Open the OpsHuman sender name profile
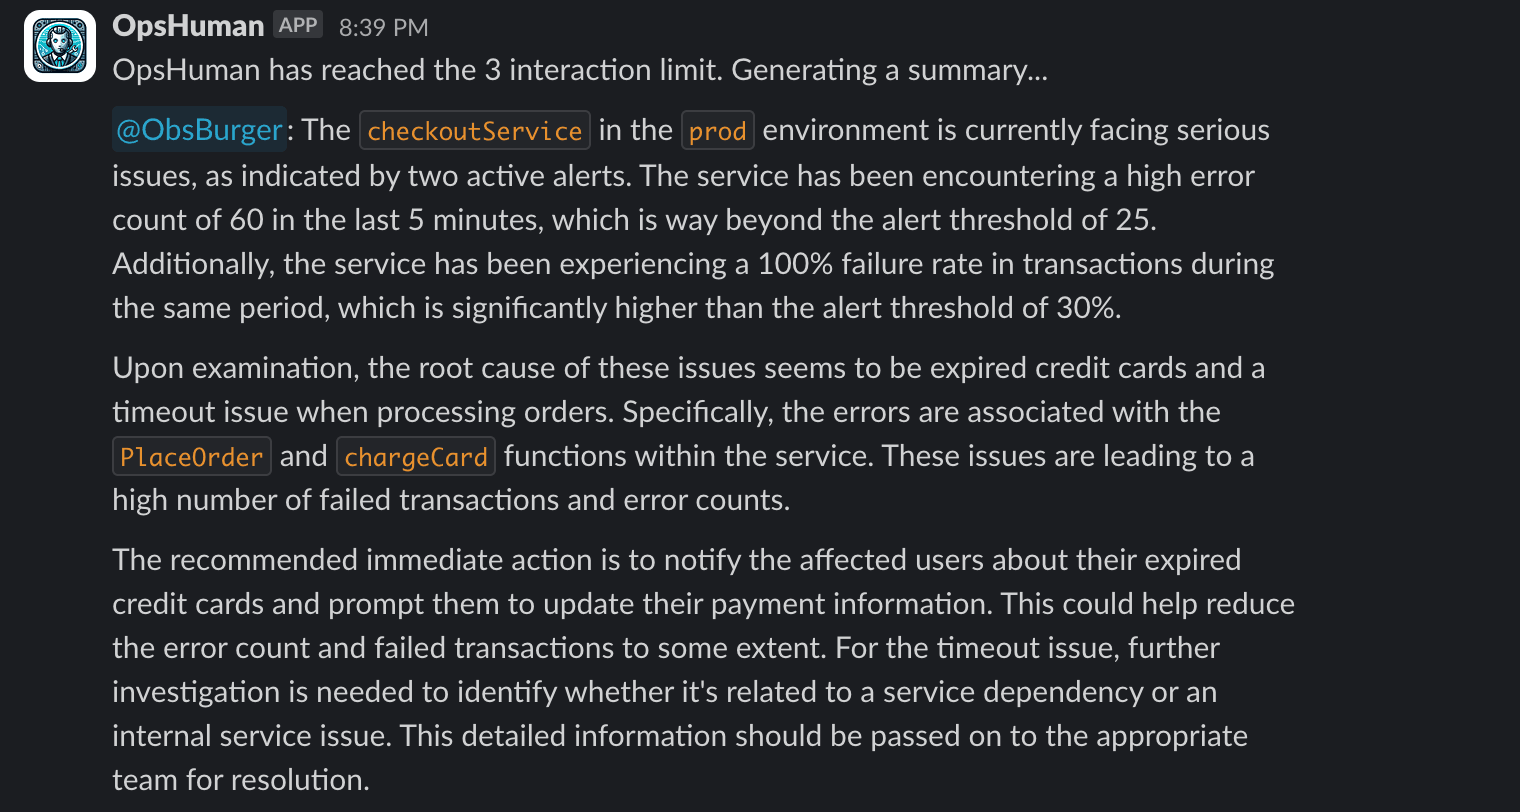Screen dimensions: 1520x812 pyautogui.click(x=188, y=26)
